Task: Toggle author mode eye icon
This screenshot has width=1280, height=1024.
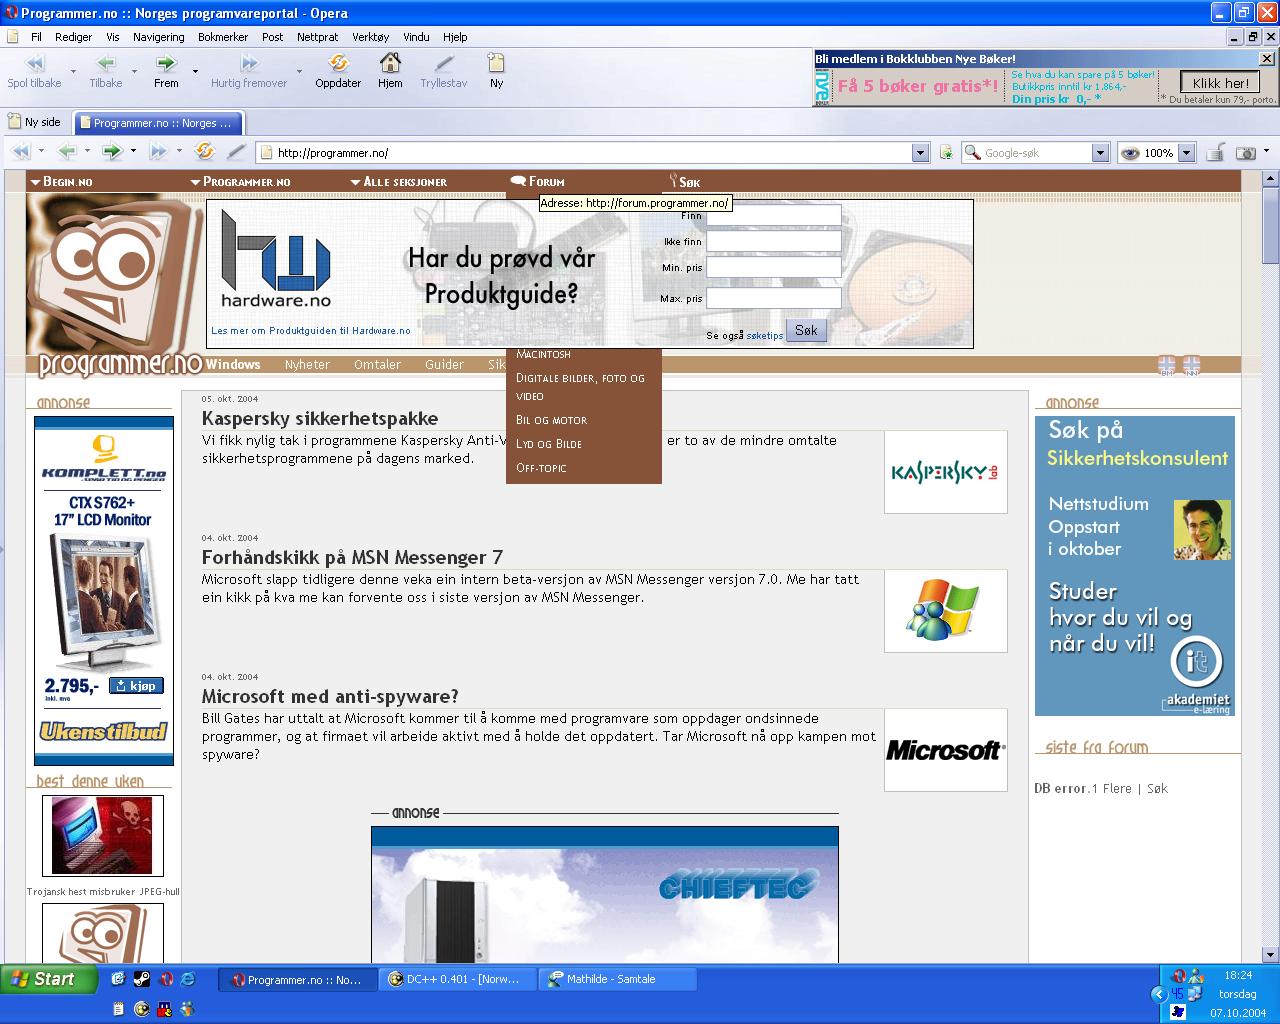Action: [x=1130, y=153]
